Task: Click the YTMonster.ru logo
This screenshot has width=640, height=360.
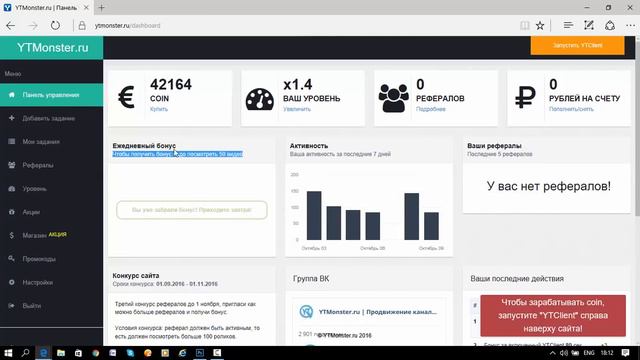Action: 52,48
